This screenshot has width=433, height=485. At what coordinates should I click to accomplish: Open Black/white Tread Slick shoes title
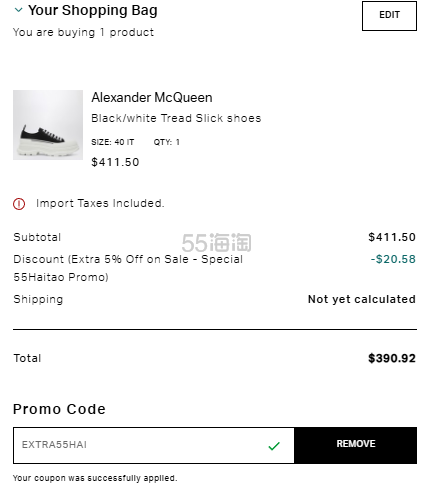point(176,118)
